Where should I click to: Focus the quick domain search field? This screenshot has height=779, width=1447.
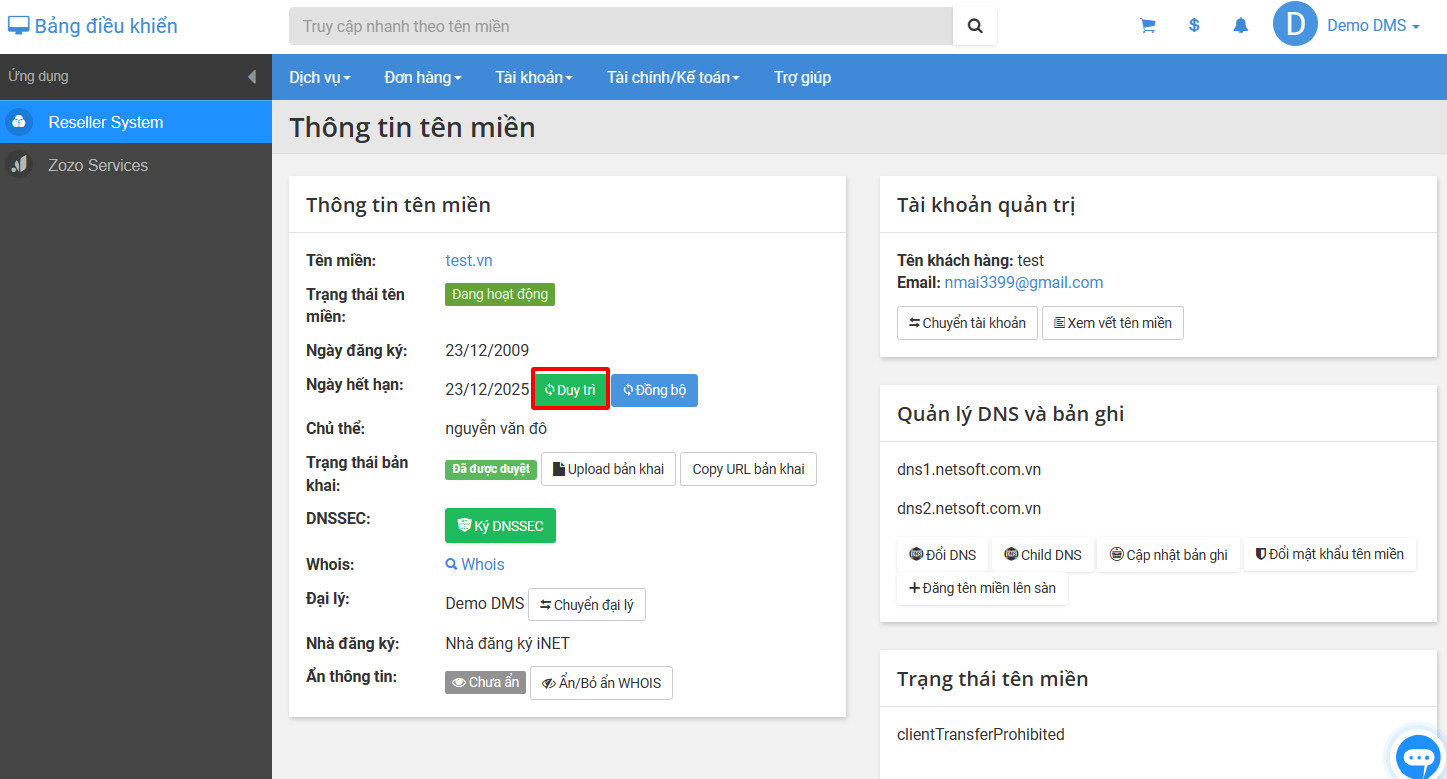621,26
